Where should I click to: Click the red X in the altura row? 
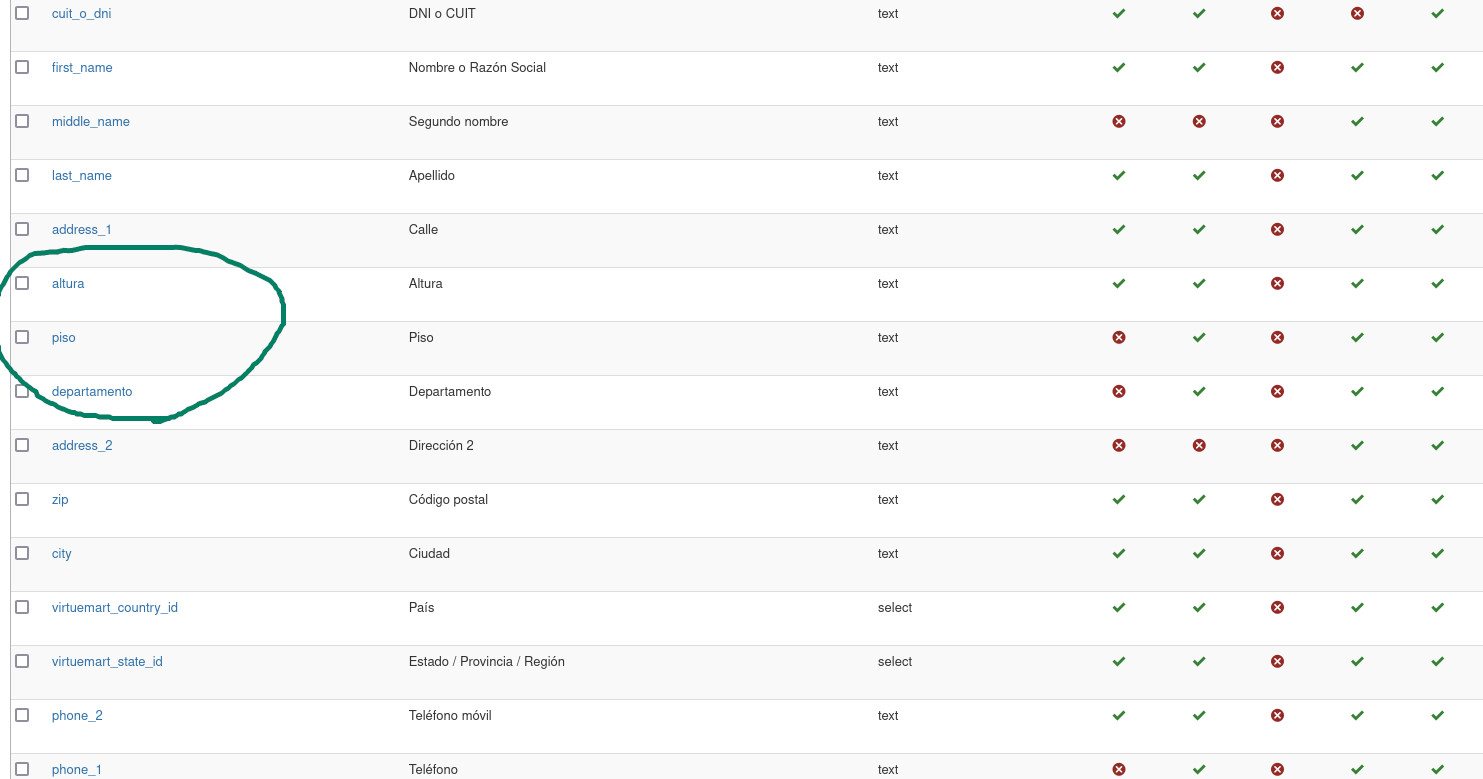[x=1277, y=283]
